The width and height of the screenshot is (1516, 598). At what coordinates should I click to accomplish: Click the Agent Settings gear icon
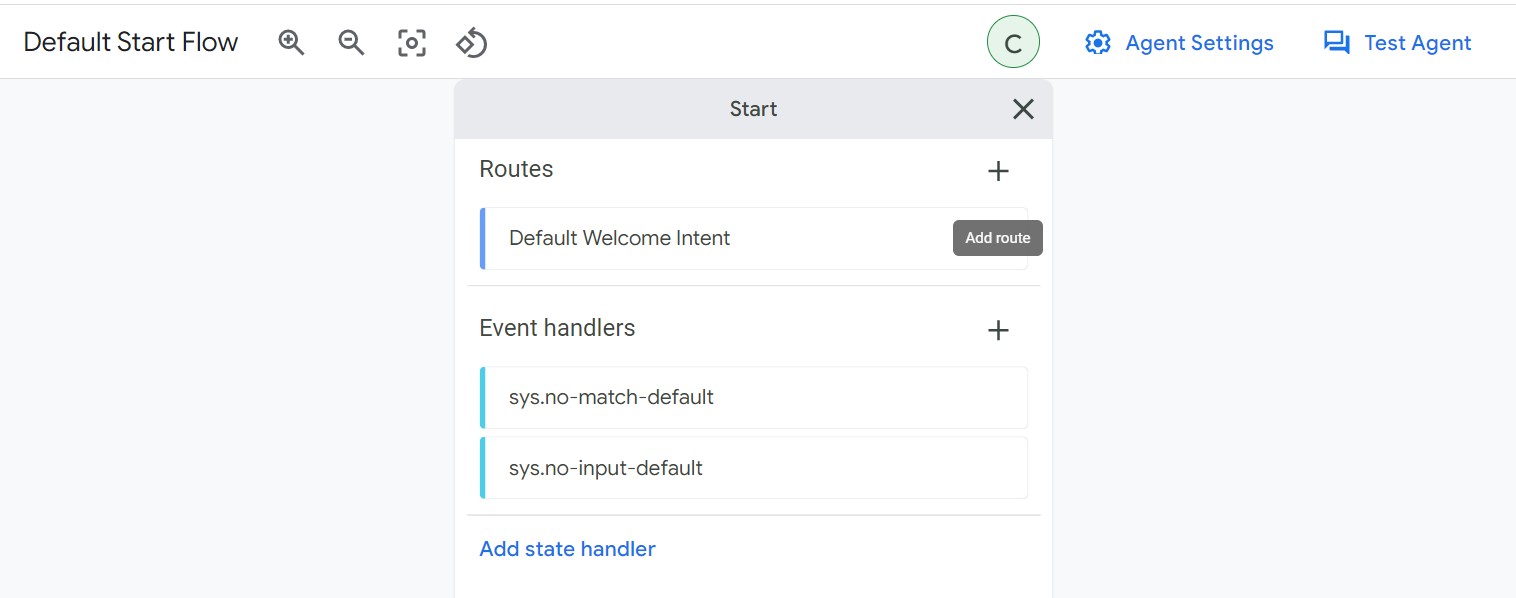point(1098,43)
